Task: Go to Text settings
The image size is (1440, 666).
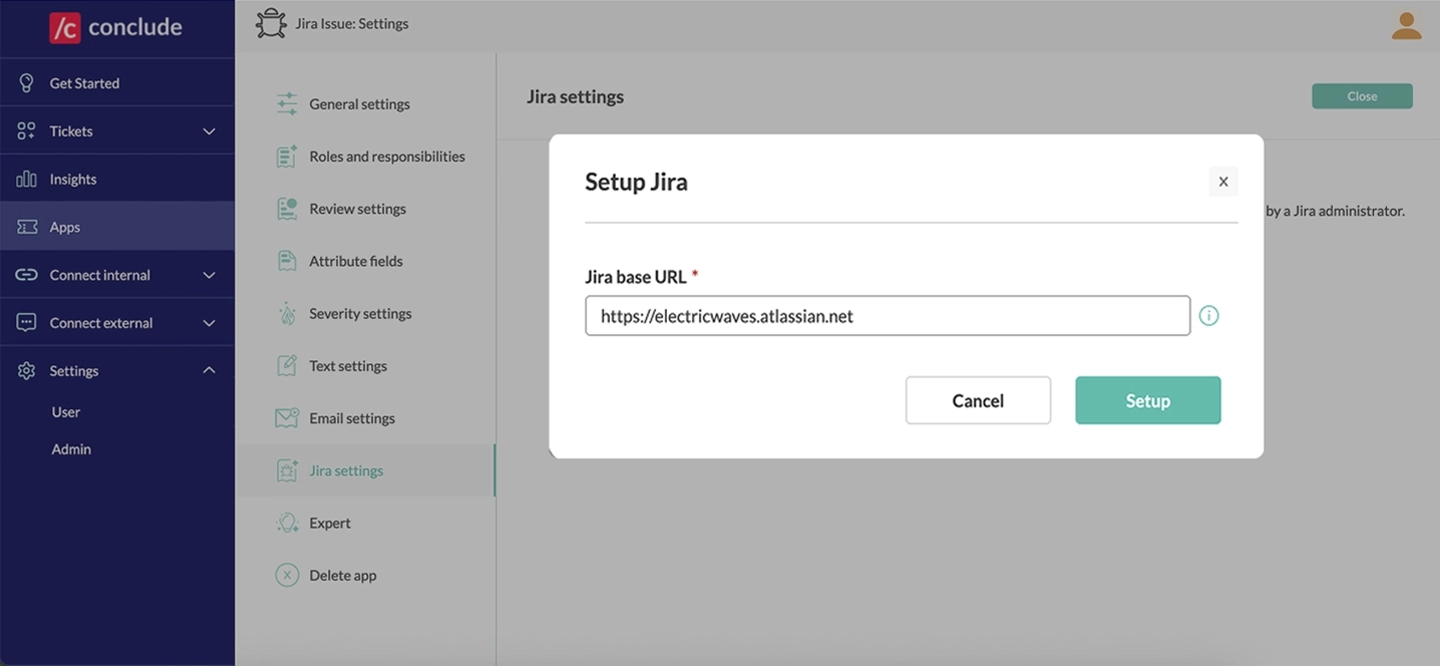Action: 348,366
